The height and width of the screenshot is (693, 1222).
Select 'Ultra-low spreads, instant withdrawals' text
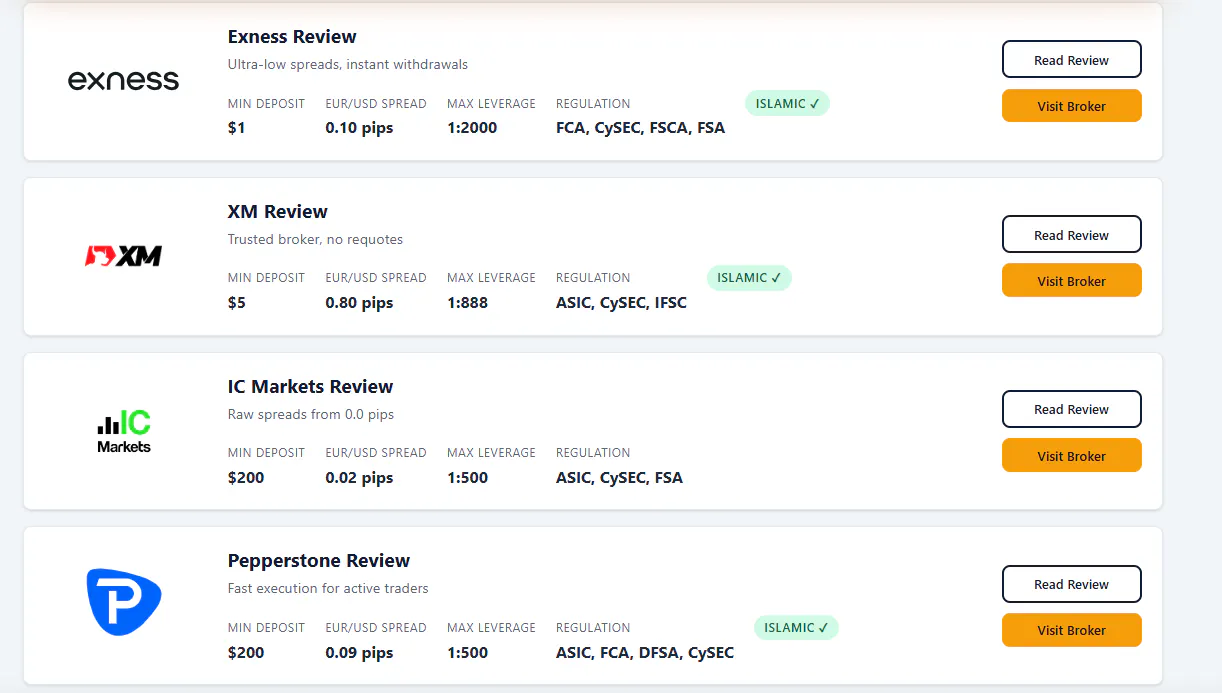[x=348, y=64]
